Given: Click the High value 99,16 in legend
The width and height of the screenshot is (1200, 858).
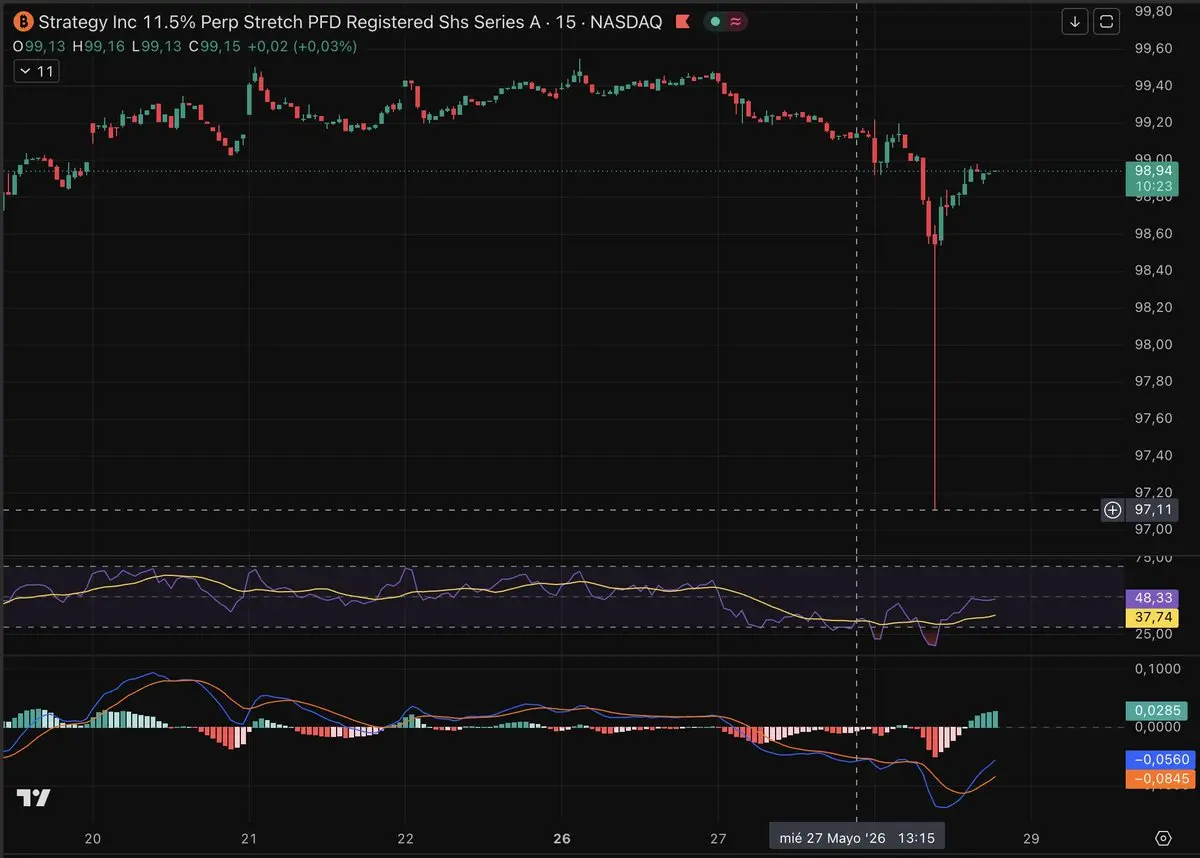Looking at the screenshot, I should (x=105, y=46).
